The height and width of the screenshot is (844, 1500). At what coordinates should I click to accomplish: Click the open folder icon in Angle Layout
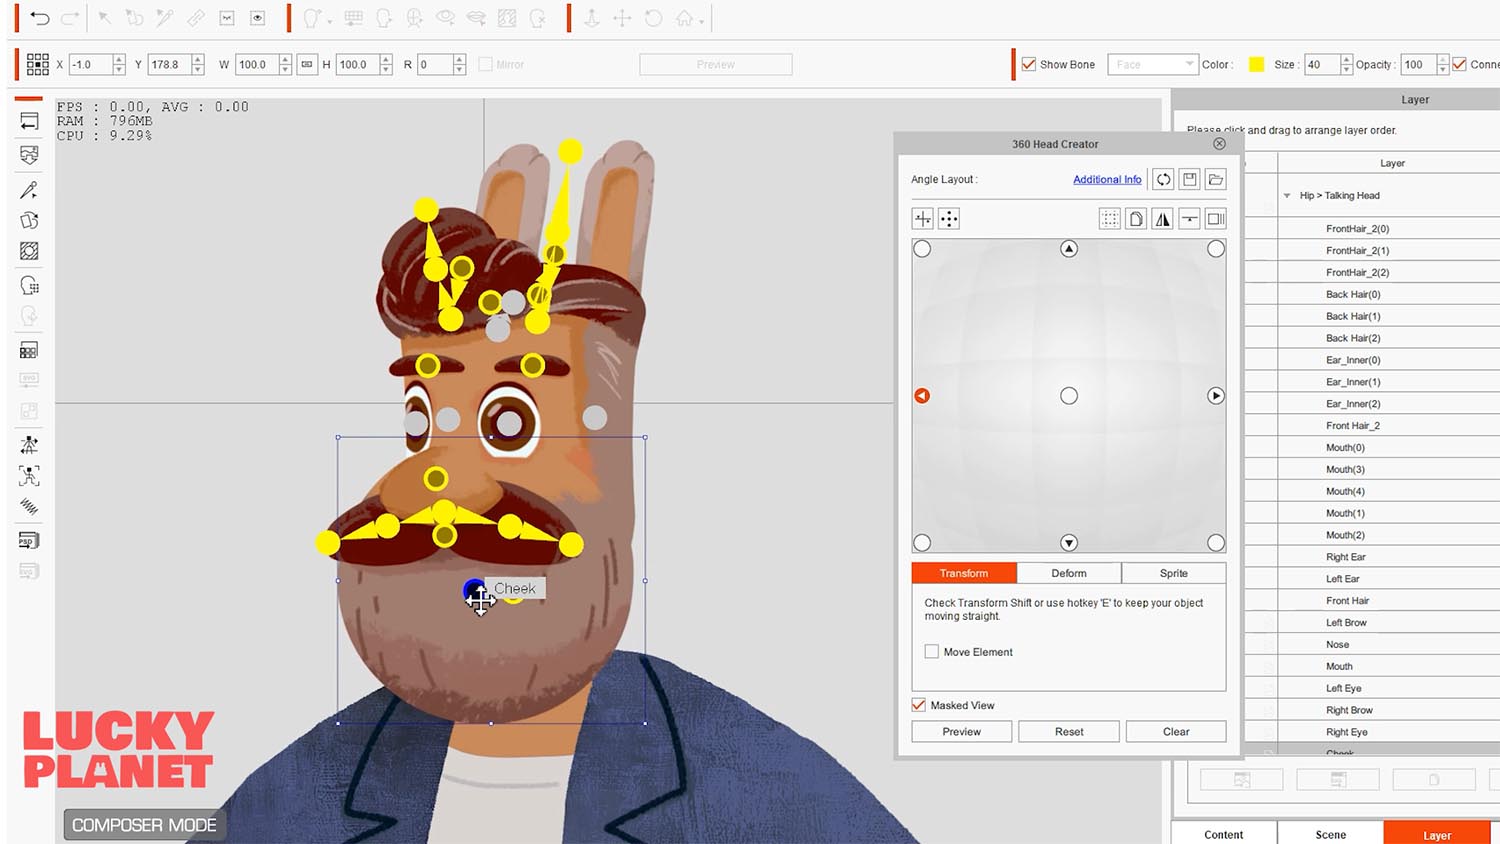pos(1215,180)
